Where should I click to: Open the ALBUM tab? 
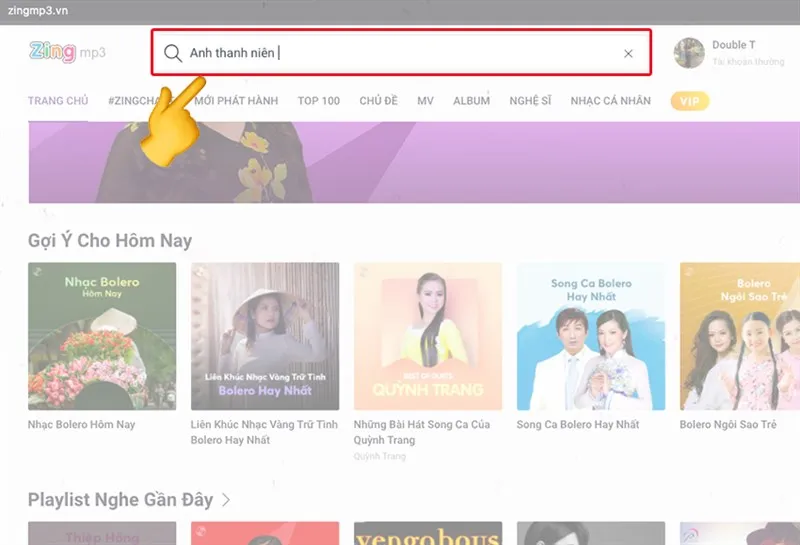point(471,101)
